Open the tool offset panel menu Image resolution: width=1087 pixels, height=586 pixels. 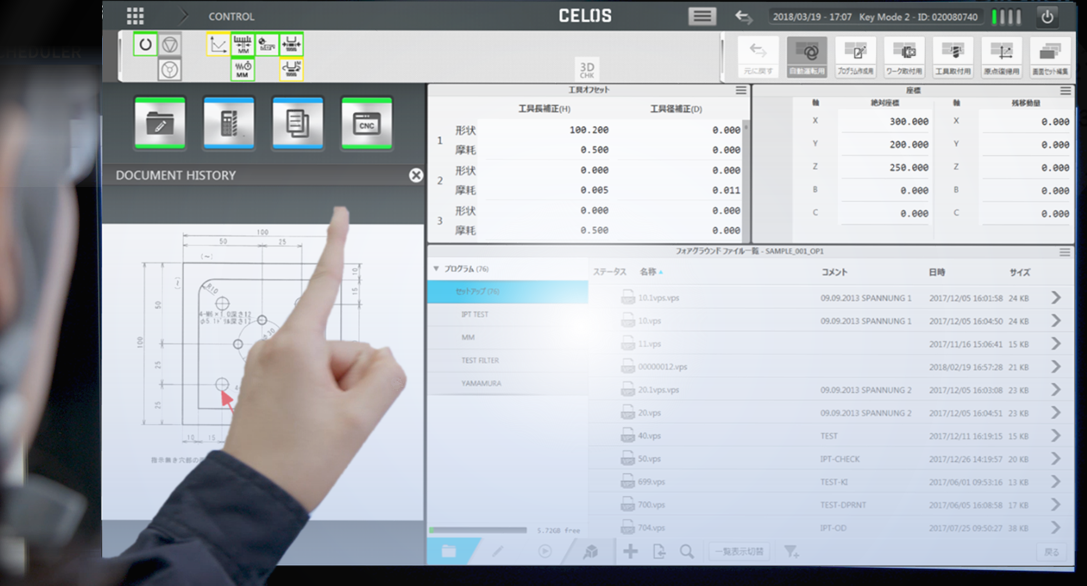(741, 90)
